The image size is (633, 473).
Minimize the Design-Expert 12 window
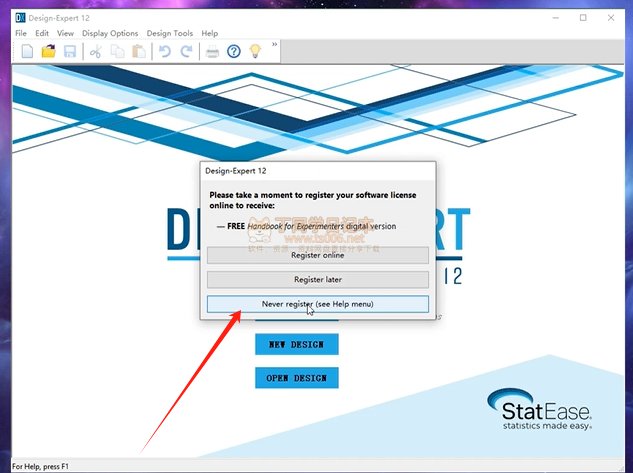[556, 18]
